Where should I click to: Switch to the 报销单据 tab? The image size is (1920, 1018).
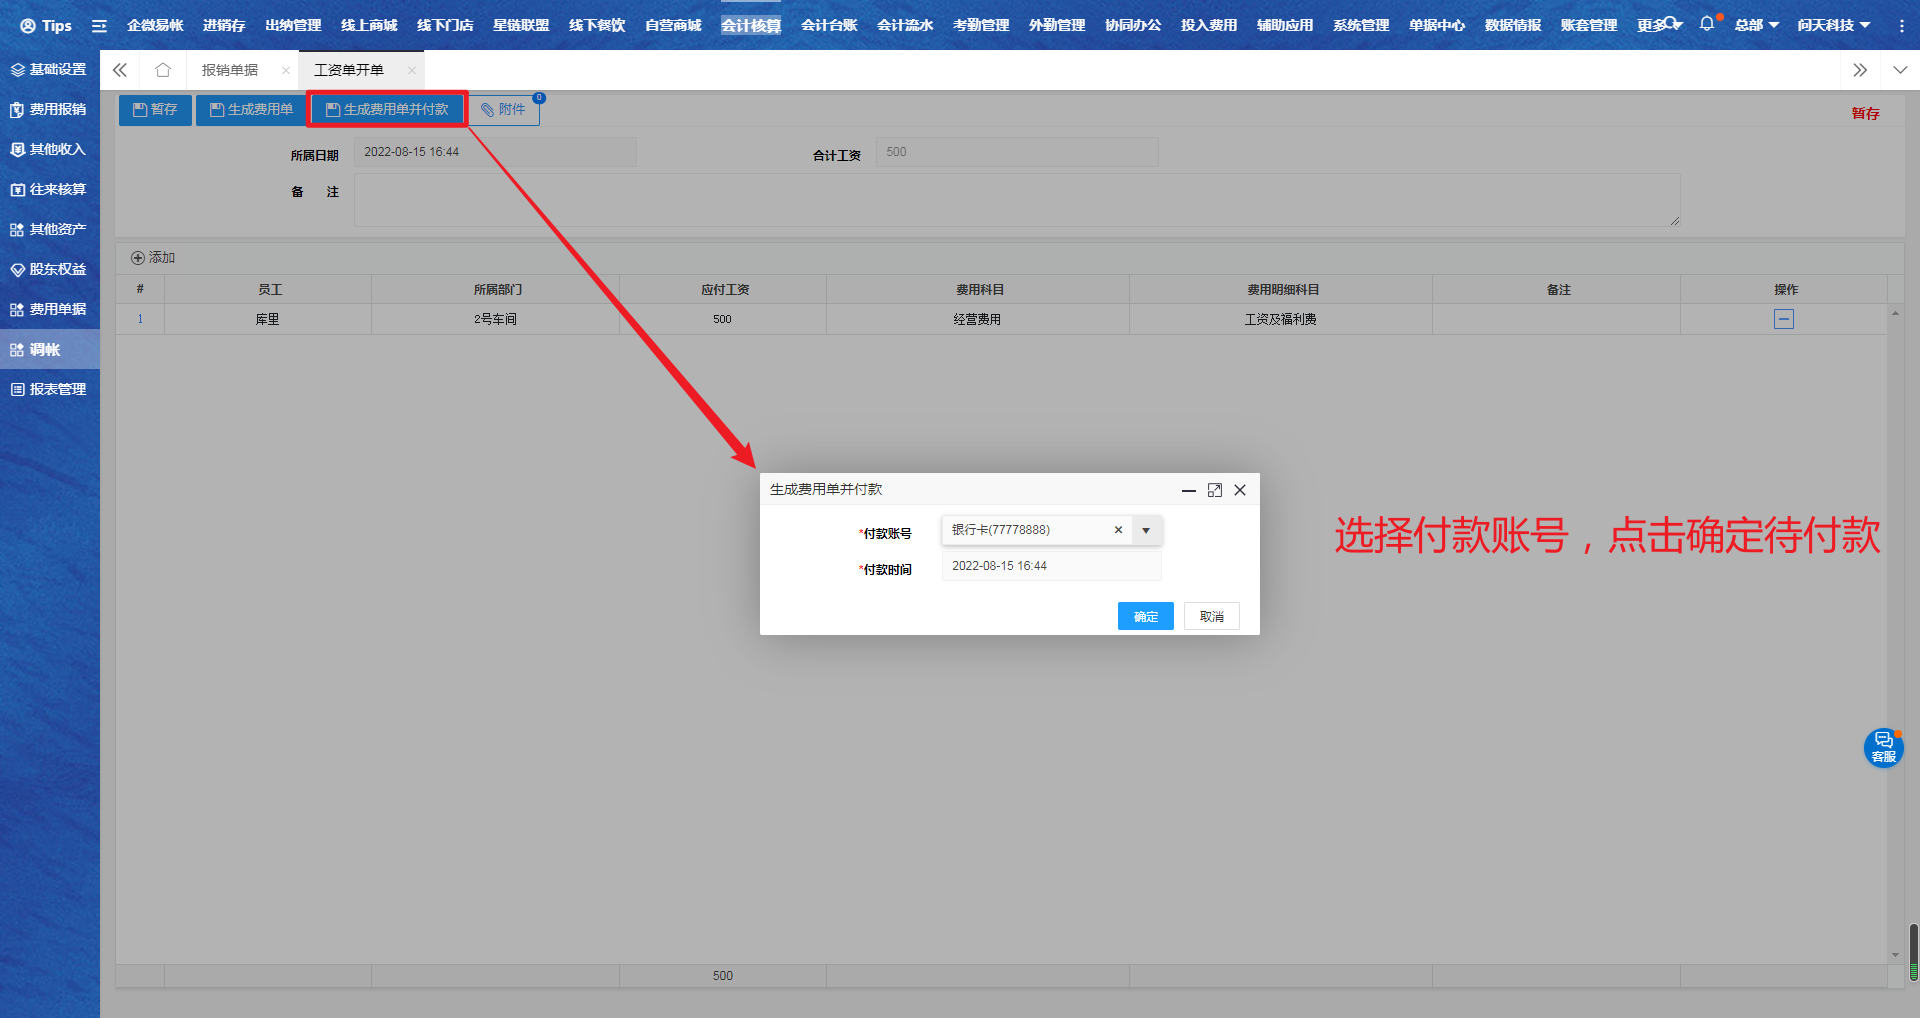click(230, 70)
